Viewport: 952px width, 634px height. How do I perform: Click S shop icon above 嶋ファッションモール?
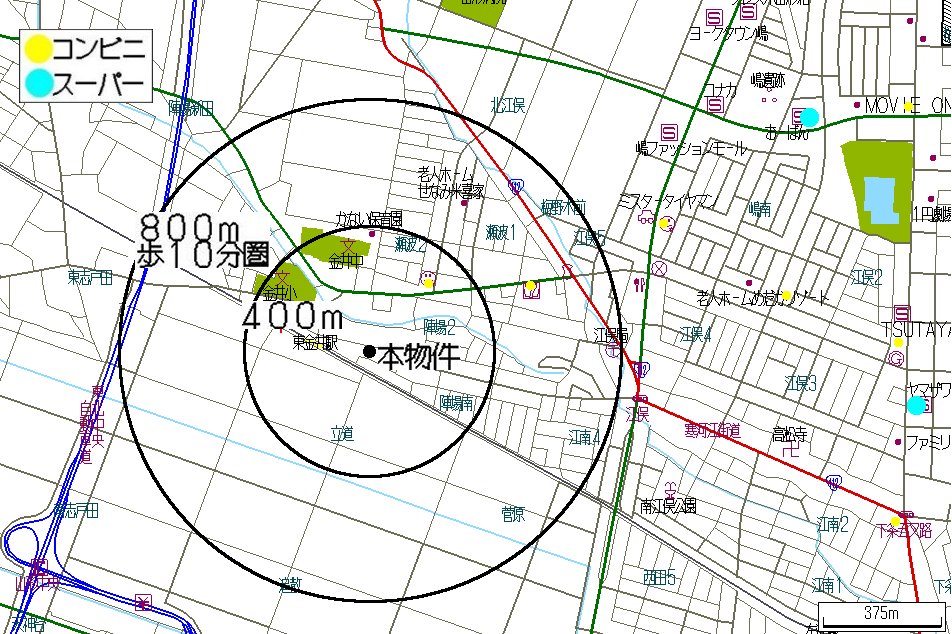tap(668, 132)
